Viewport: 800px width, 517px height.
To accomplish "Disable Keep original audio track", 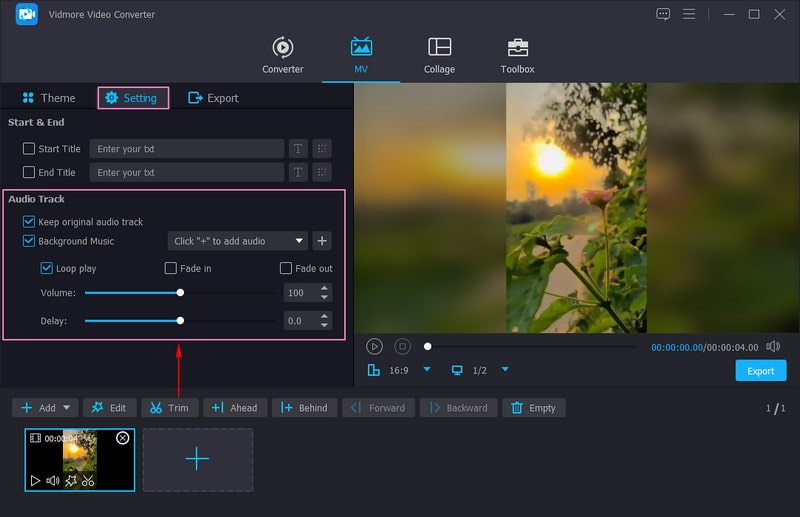I will point(29,222).
